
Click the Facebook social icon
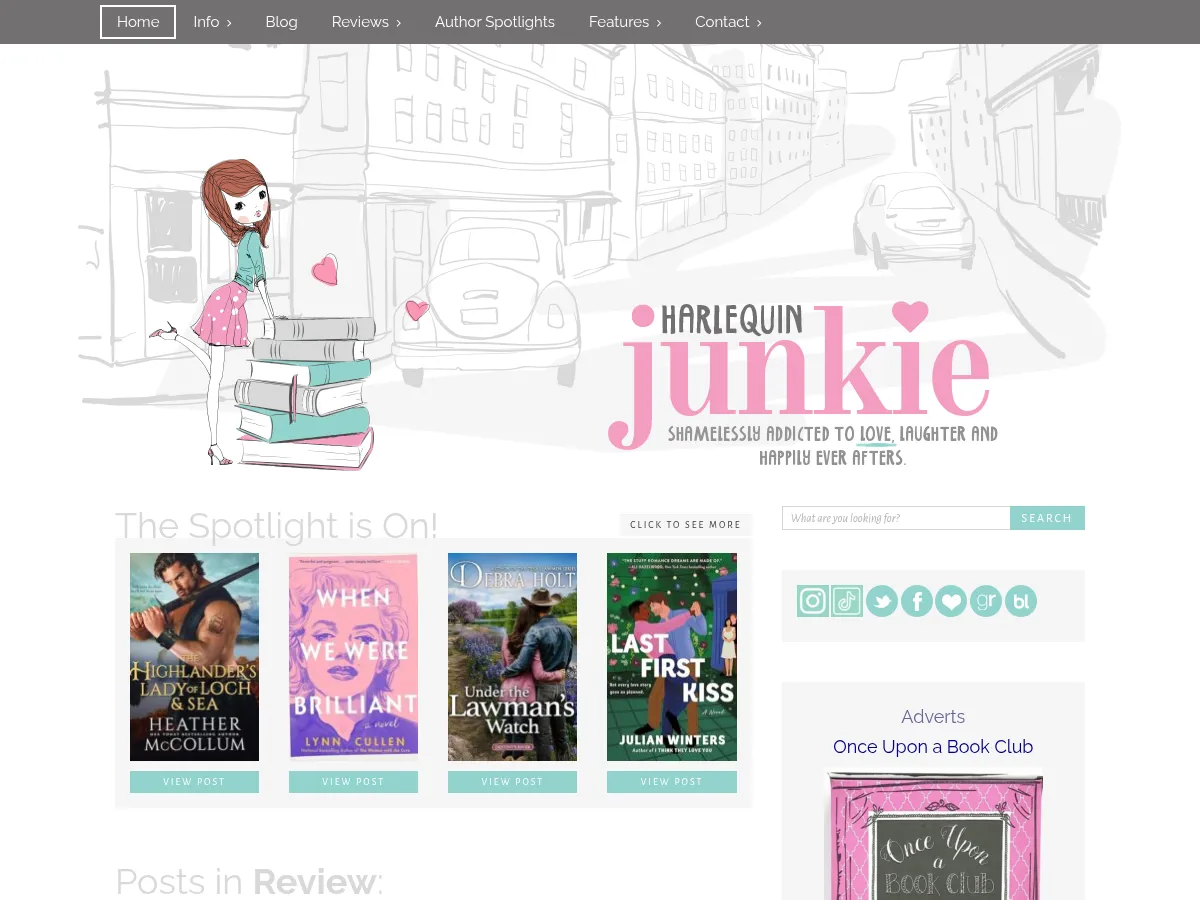[x=916, y=600]
